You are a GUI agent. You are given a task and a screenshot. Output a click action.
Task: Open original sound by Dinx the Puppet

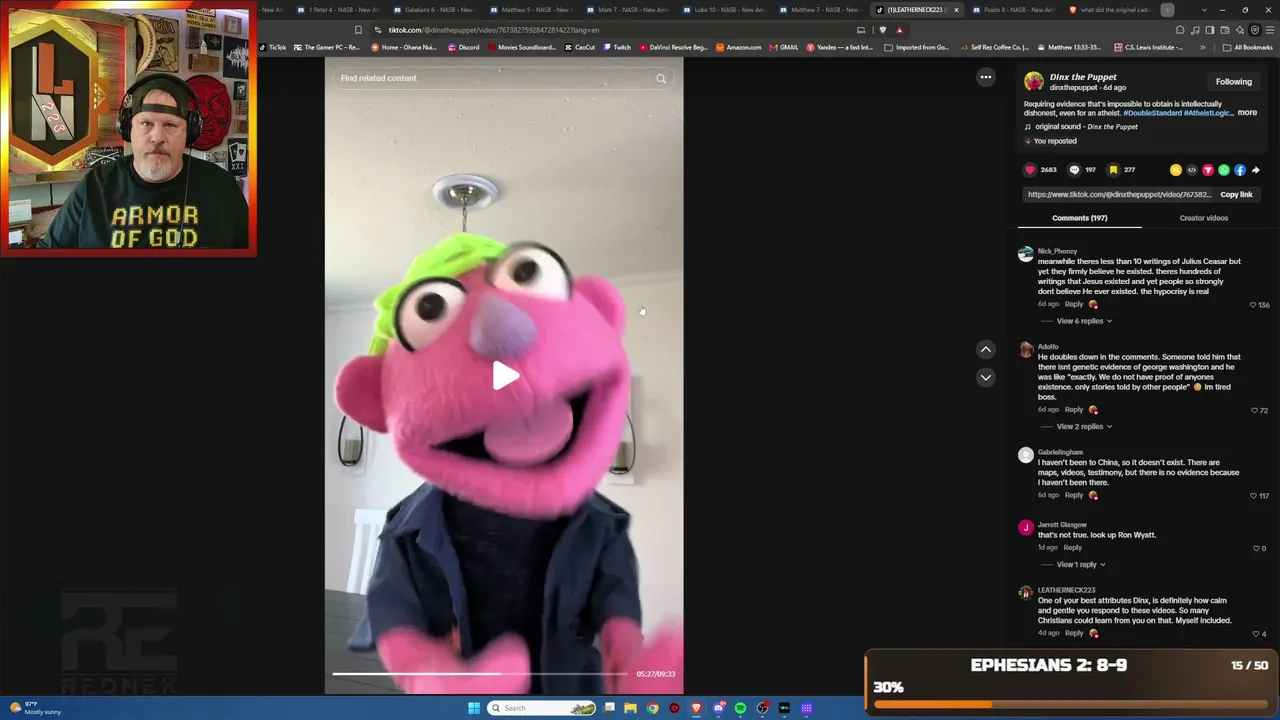click(1086, 127)
